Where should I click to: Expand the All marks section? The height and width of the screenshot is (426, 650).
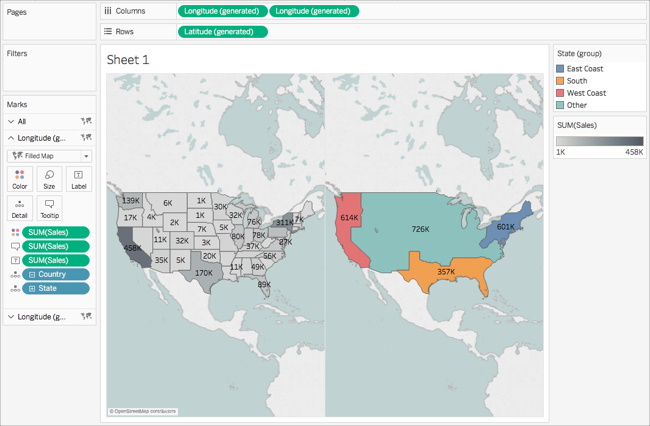pos(11,121)
